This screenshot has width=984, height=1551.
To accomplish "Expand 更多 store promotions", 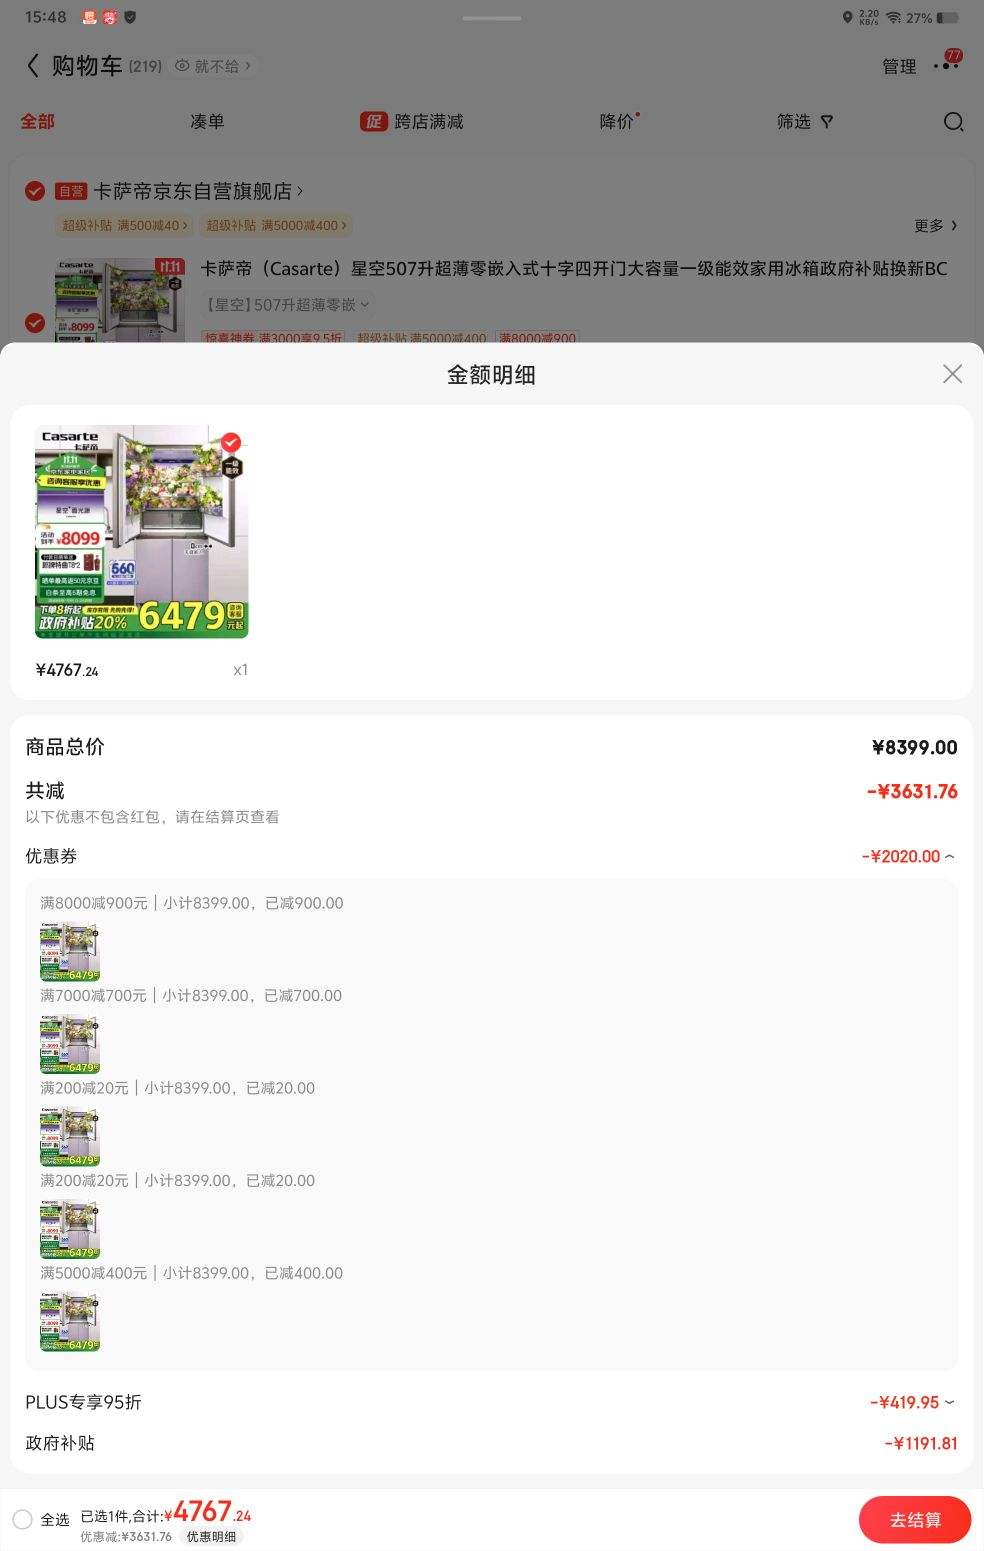I will click(936, 226).
